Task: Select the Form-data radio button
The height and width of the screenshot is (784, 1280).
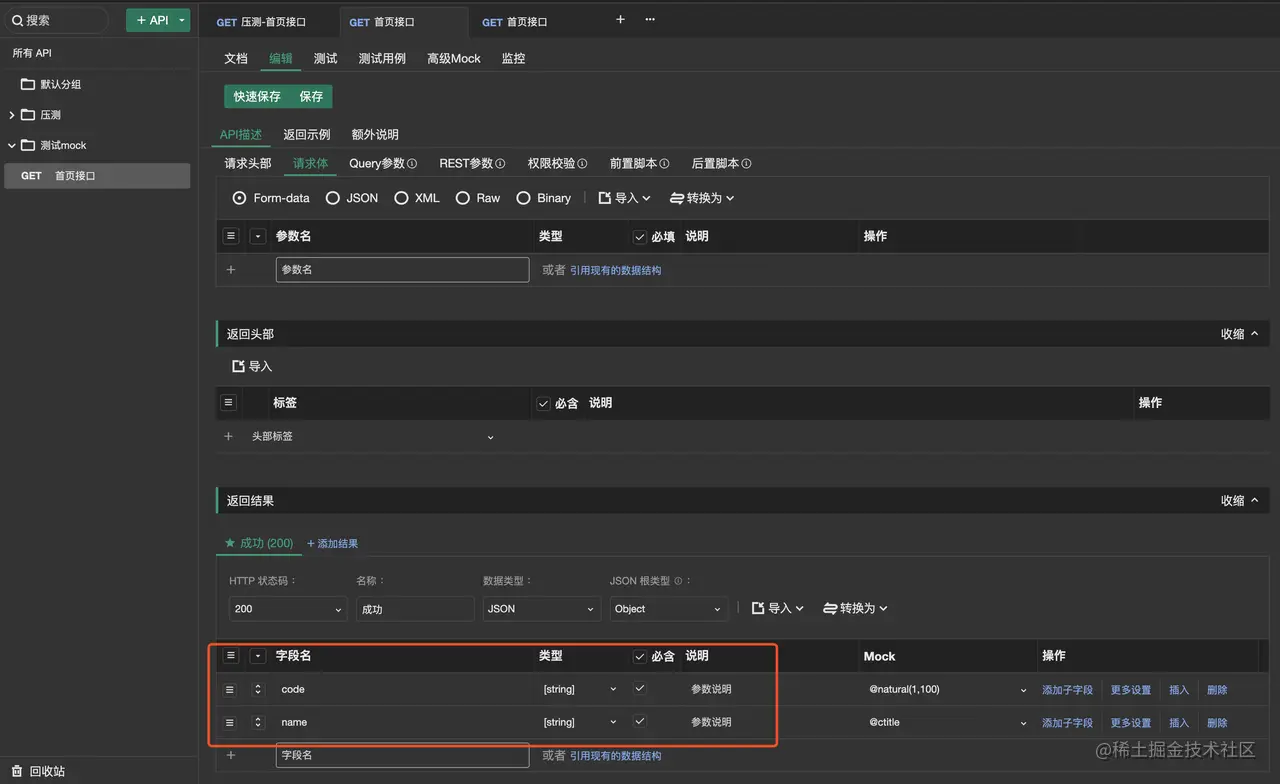Action: click(x=240, y=198)
